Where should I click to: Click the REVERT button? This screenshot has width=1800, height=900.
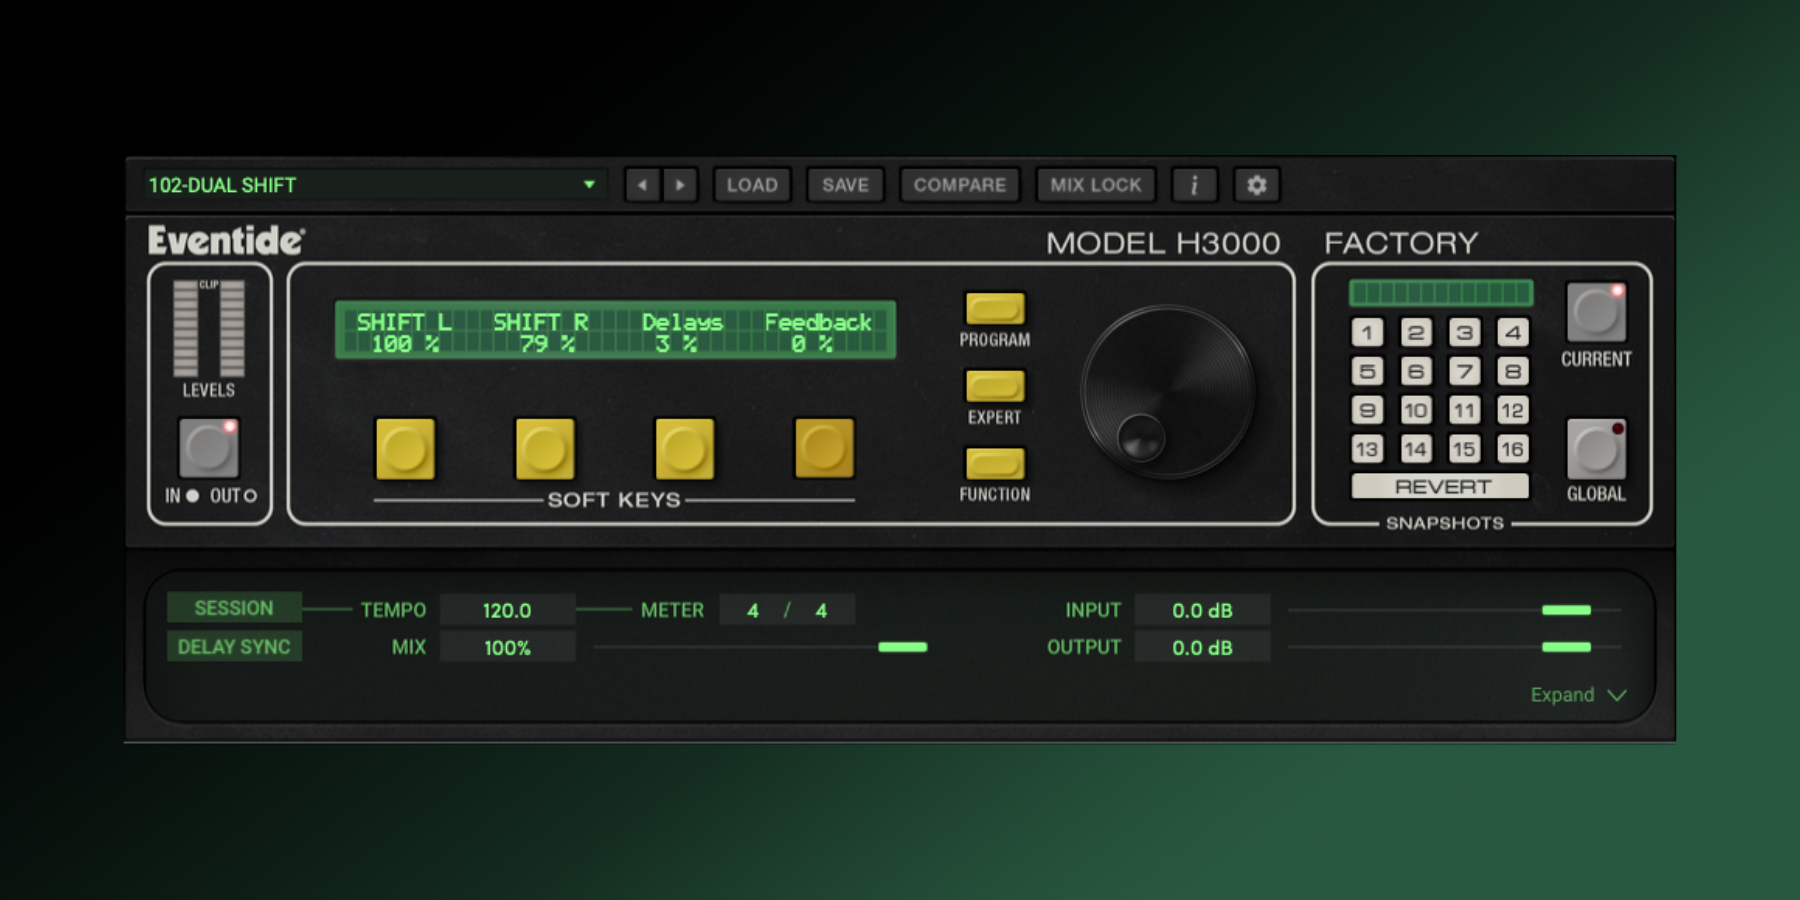coord(1441,486)
